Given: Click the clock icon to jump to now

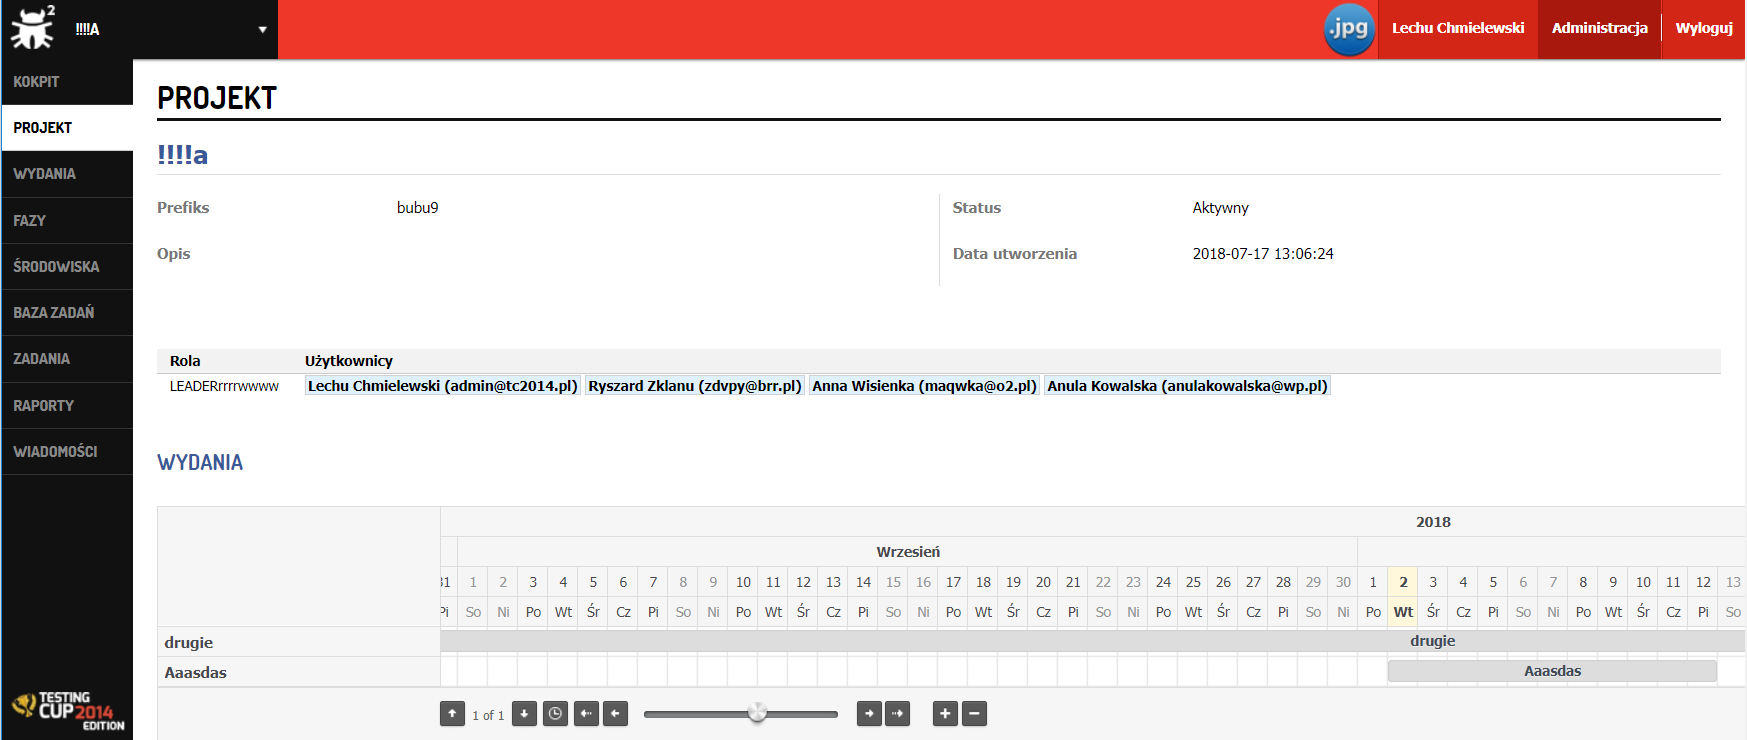Looking at the screenshot, I should [x=555, y=714].
